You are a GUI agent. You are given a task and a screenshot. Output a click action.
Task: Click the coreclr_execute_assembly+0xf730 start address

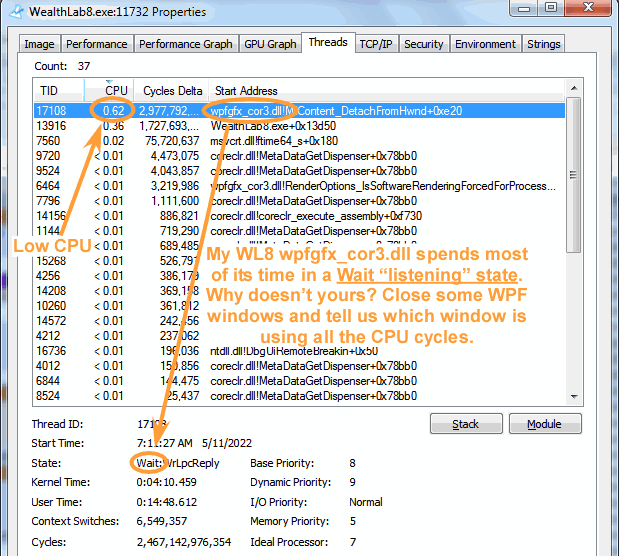coord(316,216)
